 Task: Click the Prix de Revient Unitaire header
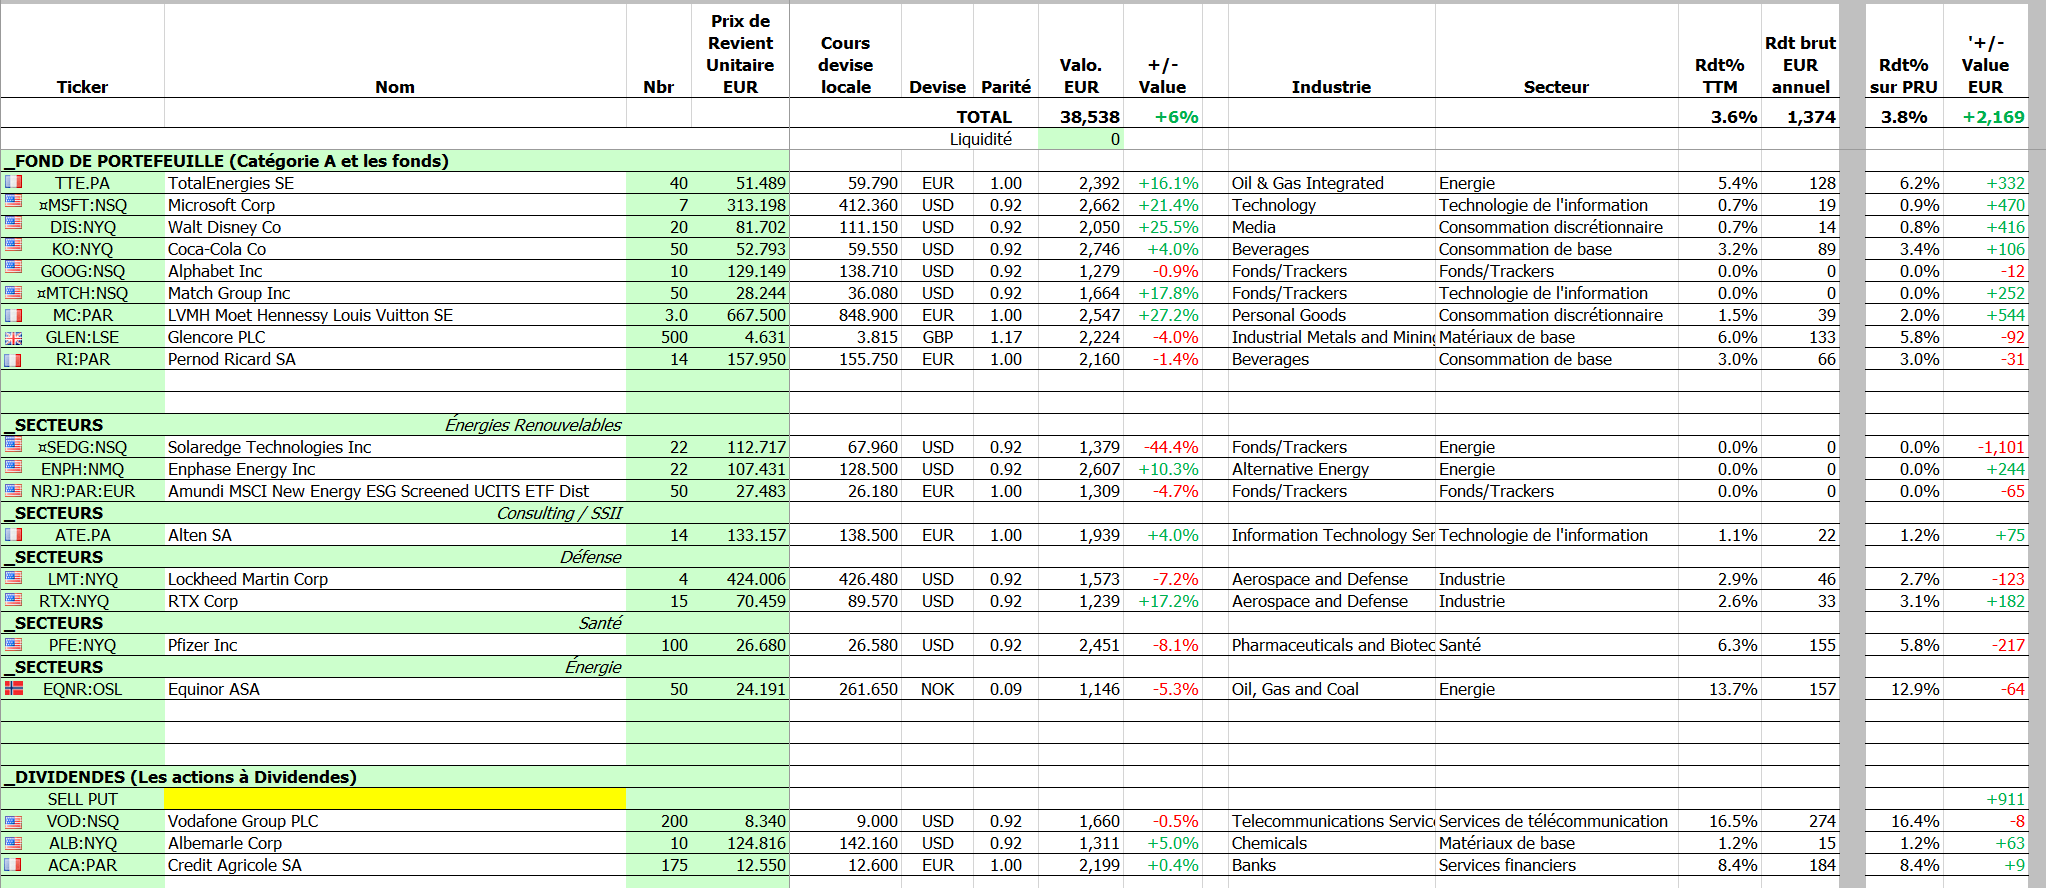point(740,54)
